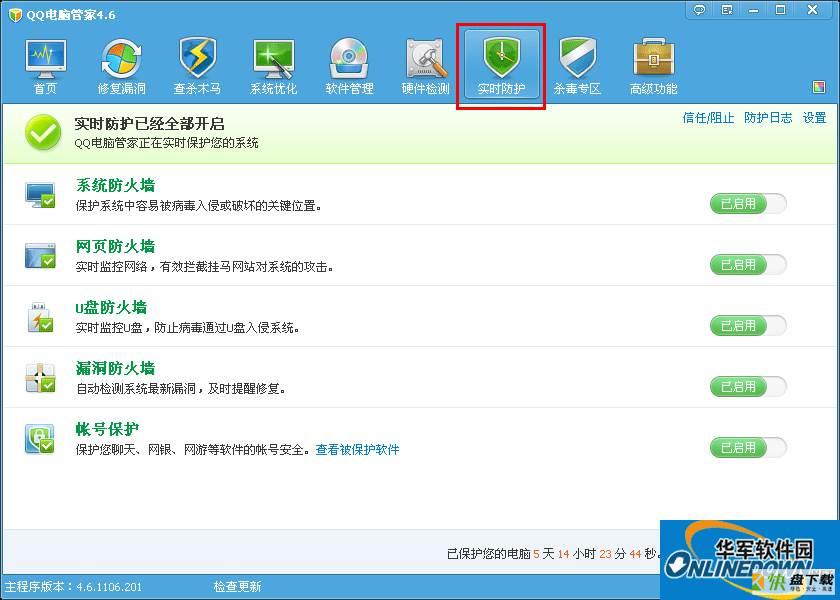Image resolution: width=840 pixels, height=600 pixels.
Task: Toggle the 漏洞防火墙 已启用 switch
Action: pyautogui.click(x=748, y=387)
